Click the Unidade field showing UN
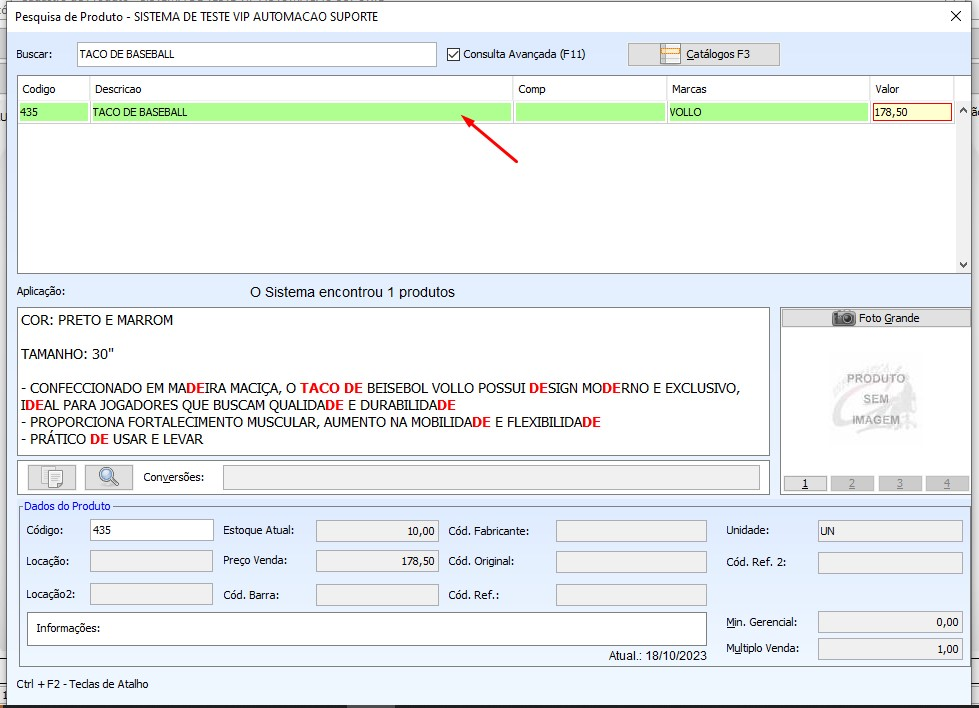 pos(890,531)
